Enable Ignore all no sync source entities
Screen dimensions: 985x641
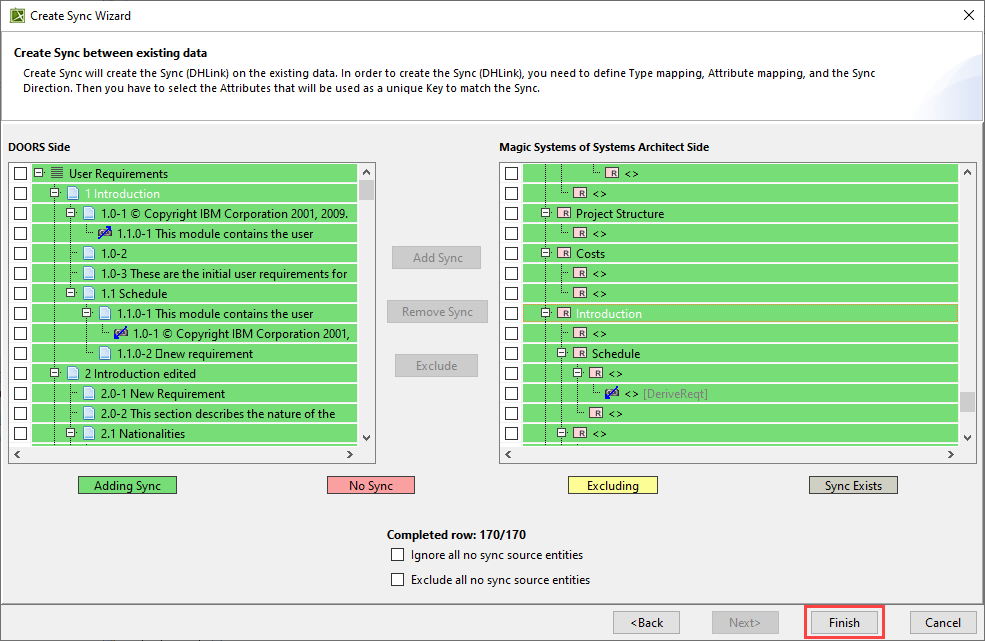click(x=398, y=554)
